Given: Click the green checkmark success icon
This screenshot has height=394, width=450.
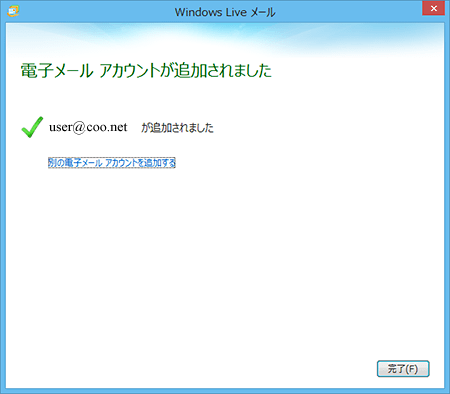Looking at the screenshot, I should (32, 127).
